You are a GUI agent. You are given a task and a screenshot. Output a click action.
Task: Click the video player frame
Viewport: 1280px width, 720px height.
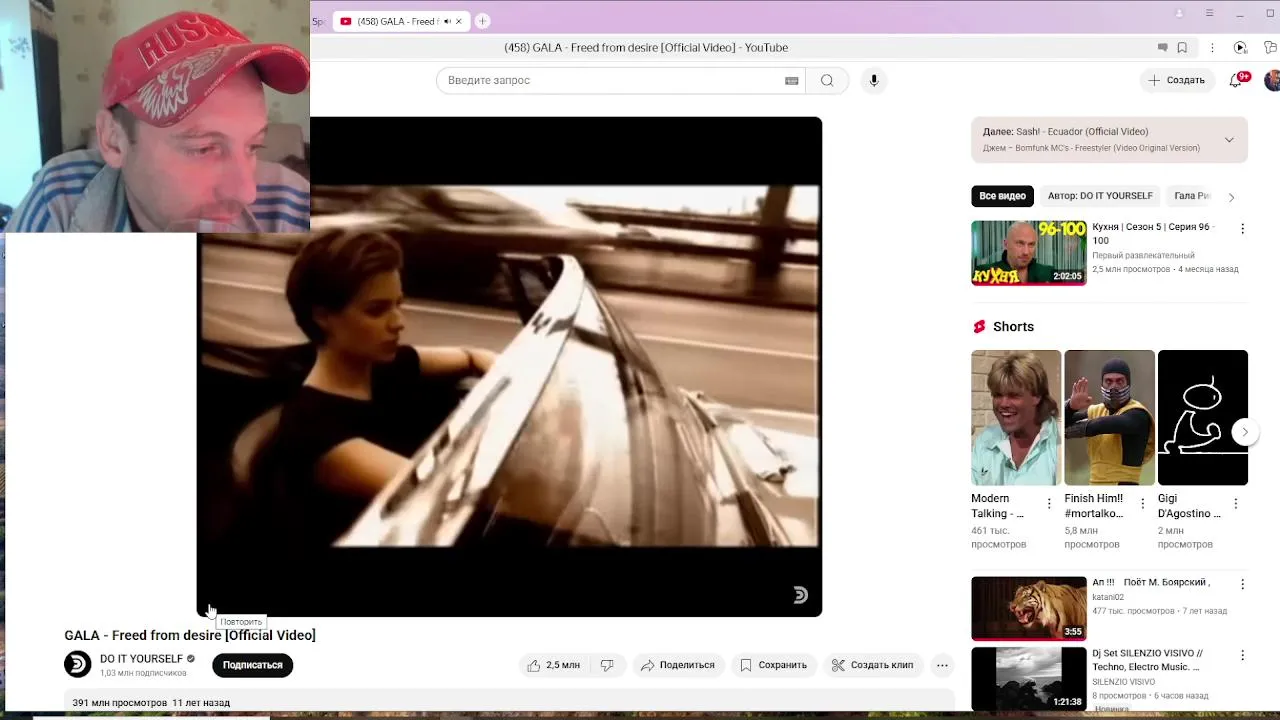click(509, 366)
